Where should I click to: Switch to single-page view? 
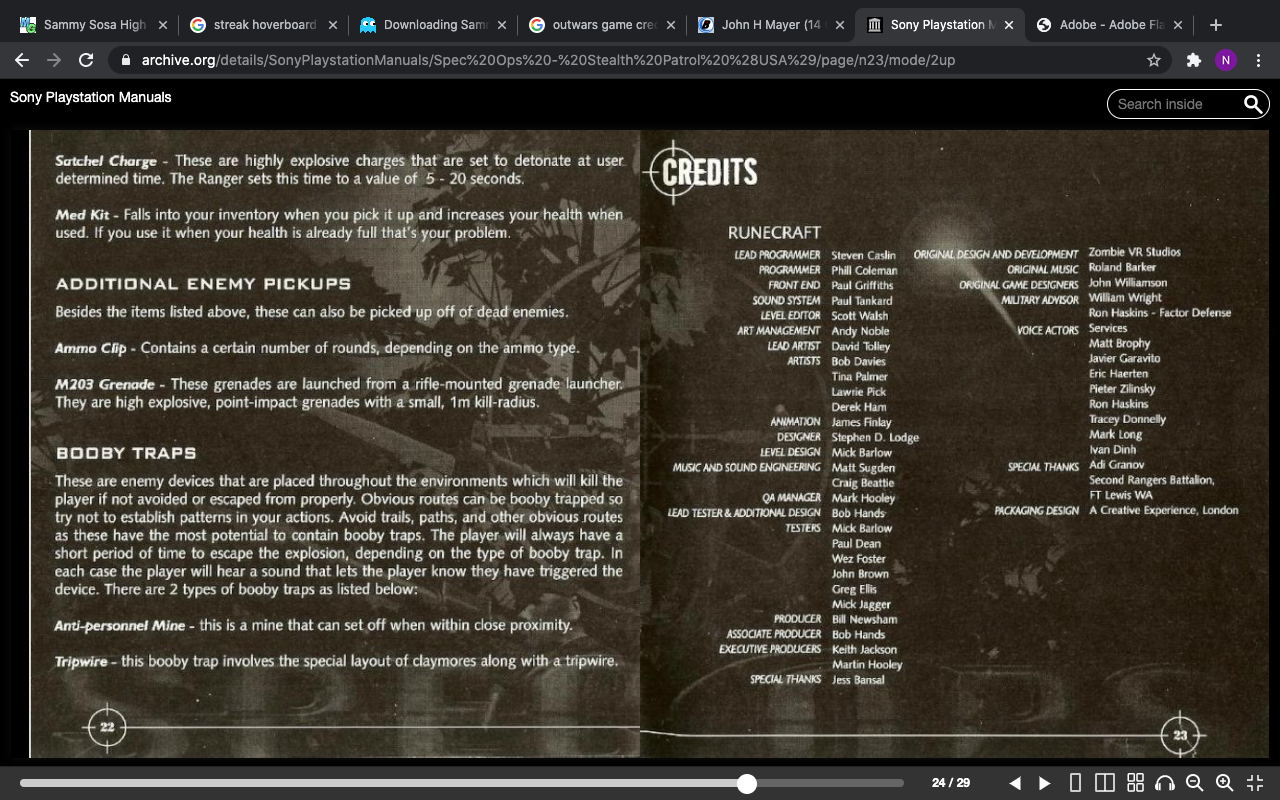tap(1076, 783)
